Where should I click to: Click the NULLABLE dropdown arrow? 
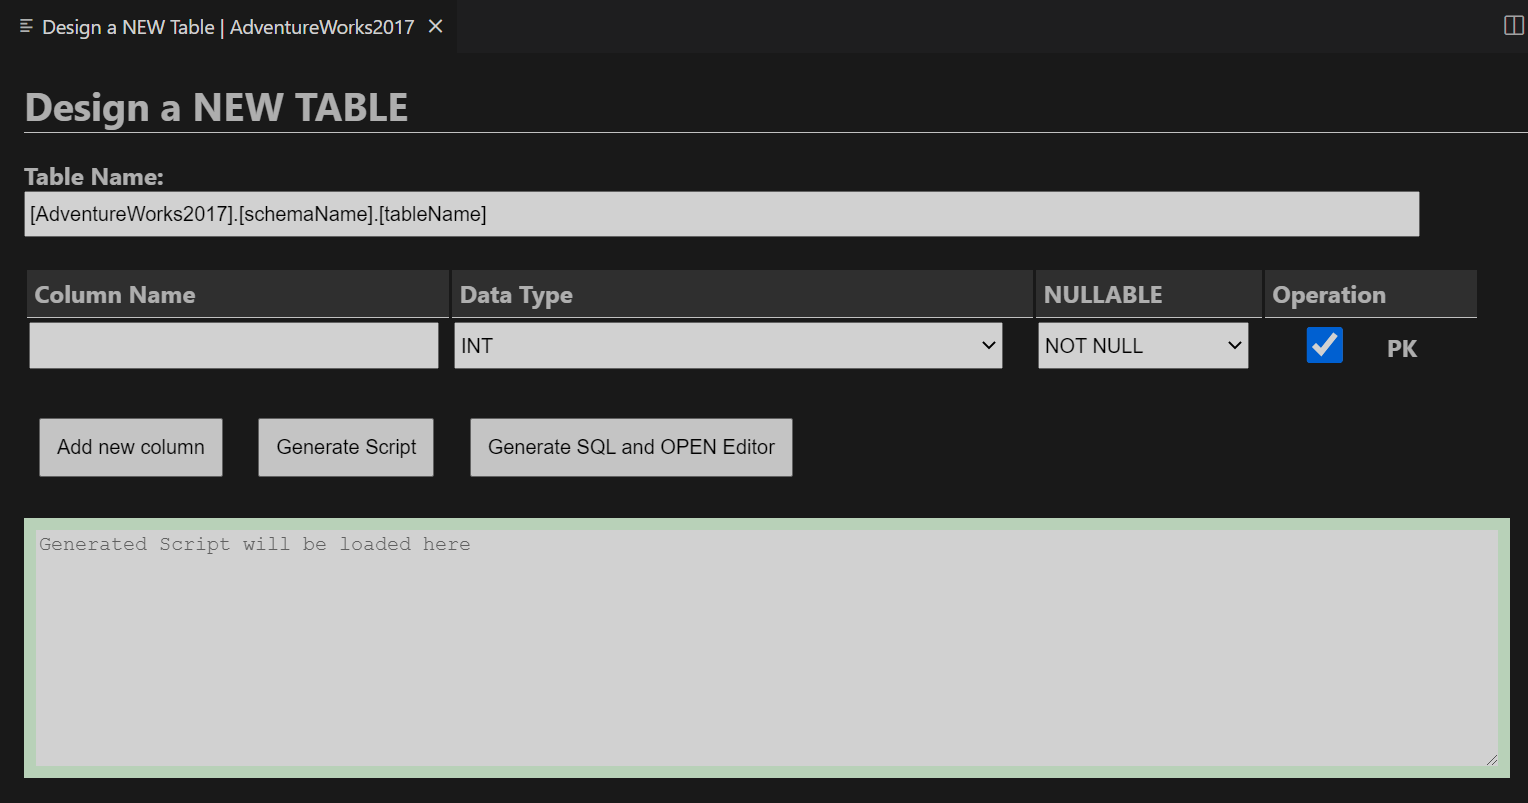point(1233,345)
